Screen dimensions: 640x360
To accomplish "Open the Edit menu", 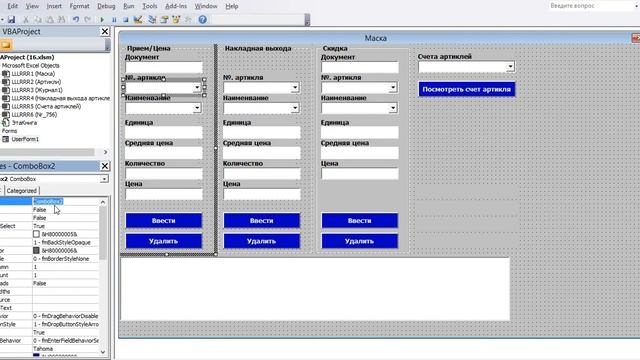I will click(x=13, y=6).
